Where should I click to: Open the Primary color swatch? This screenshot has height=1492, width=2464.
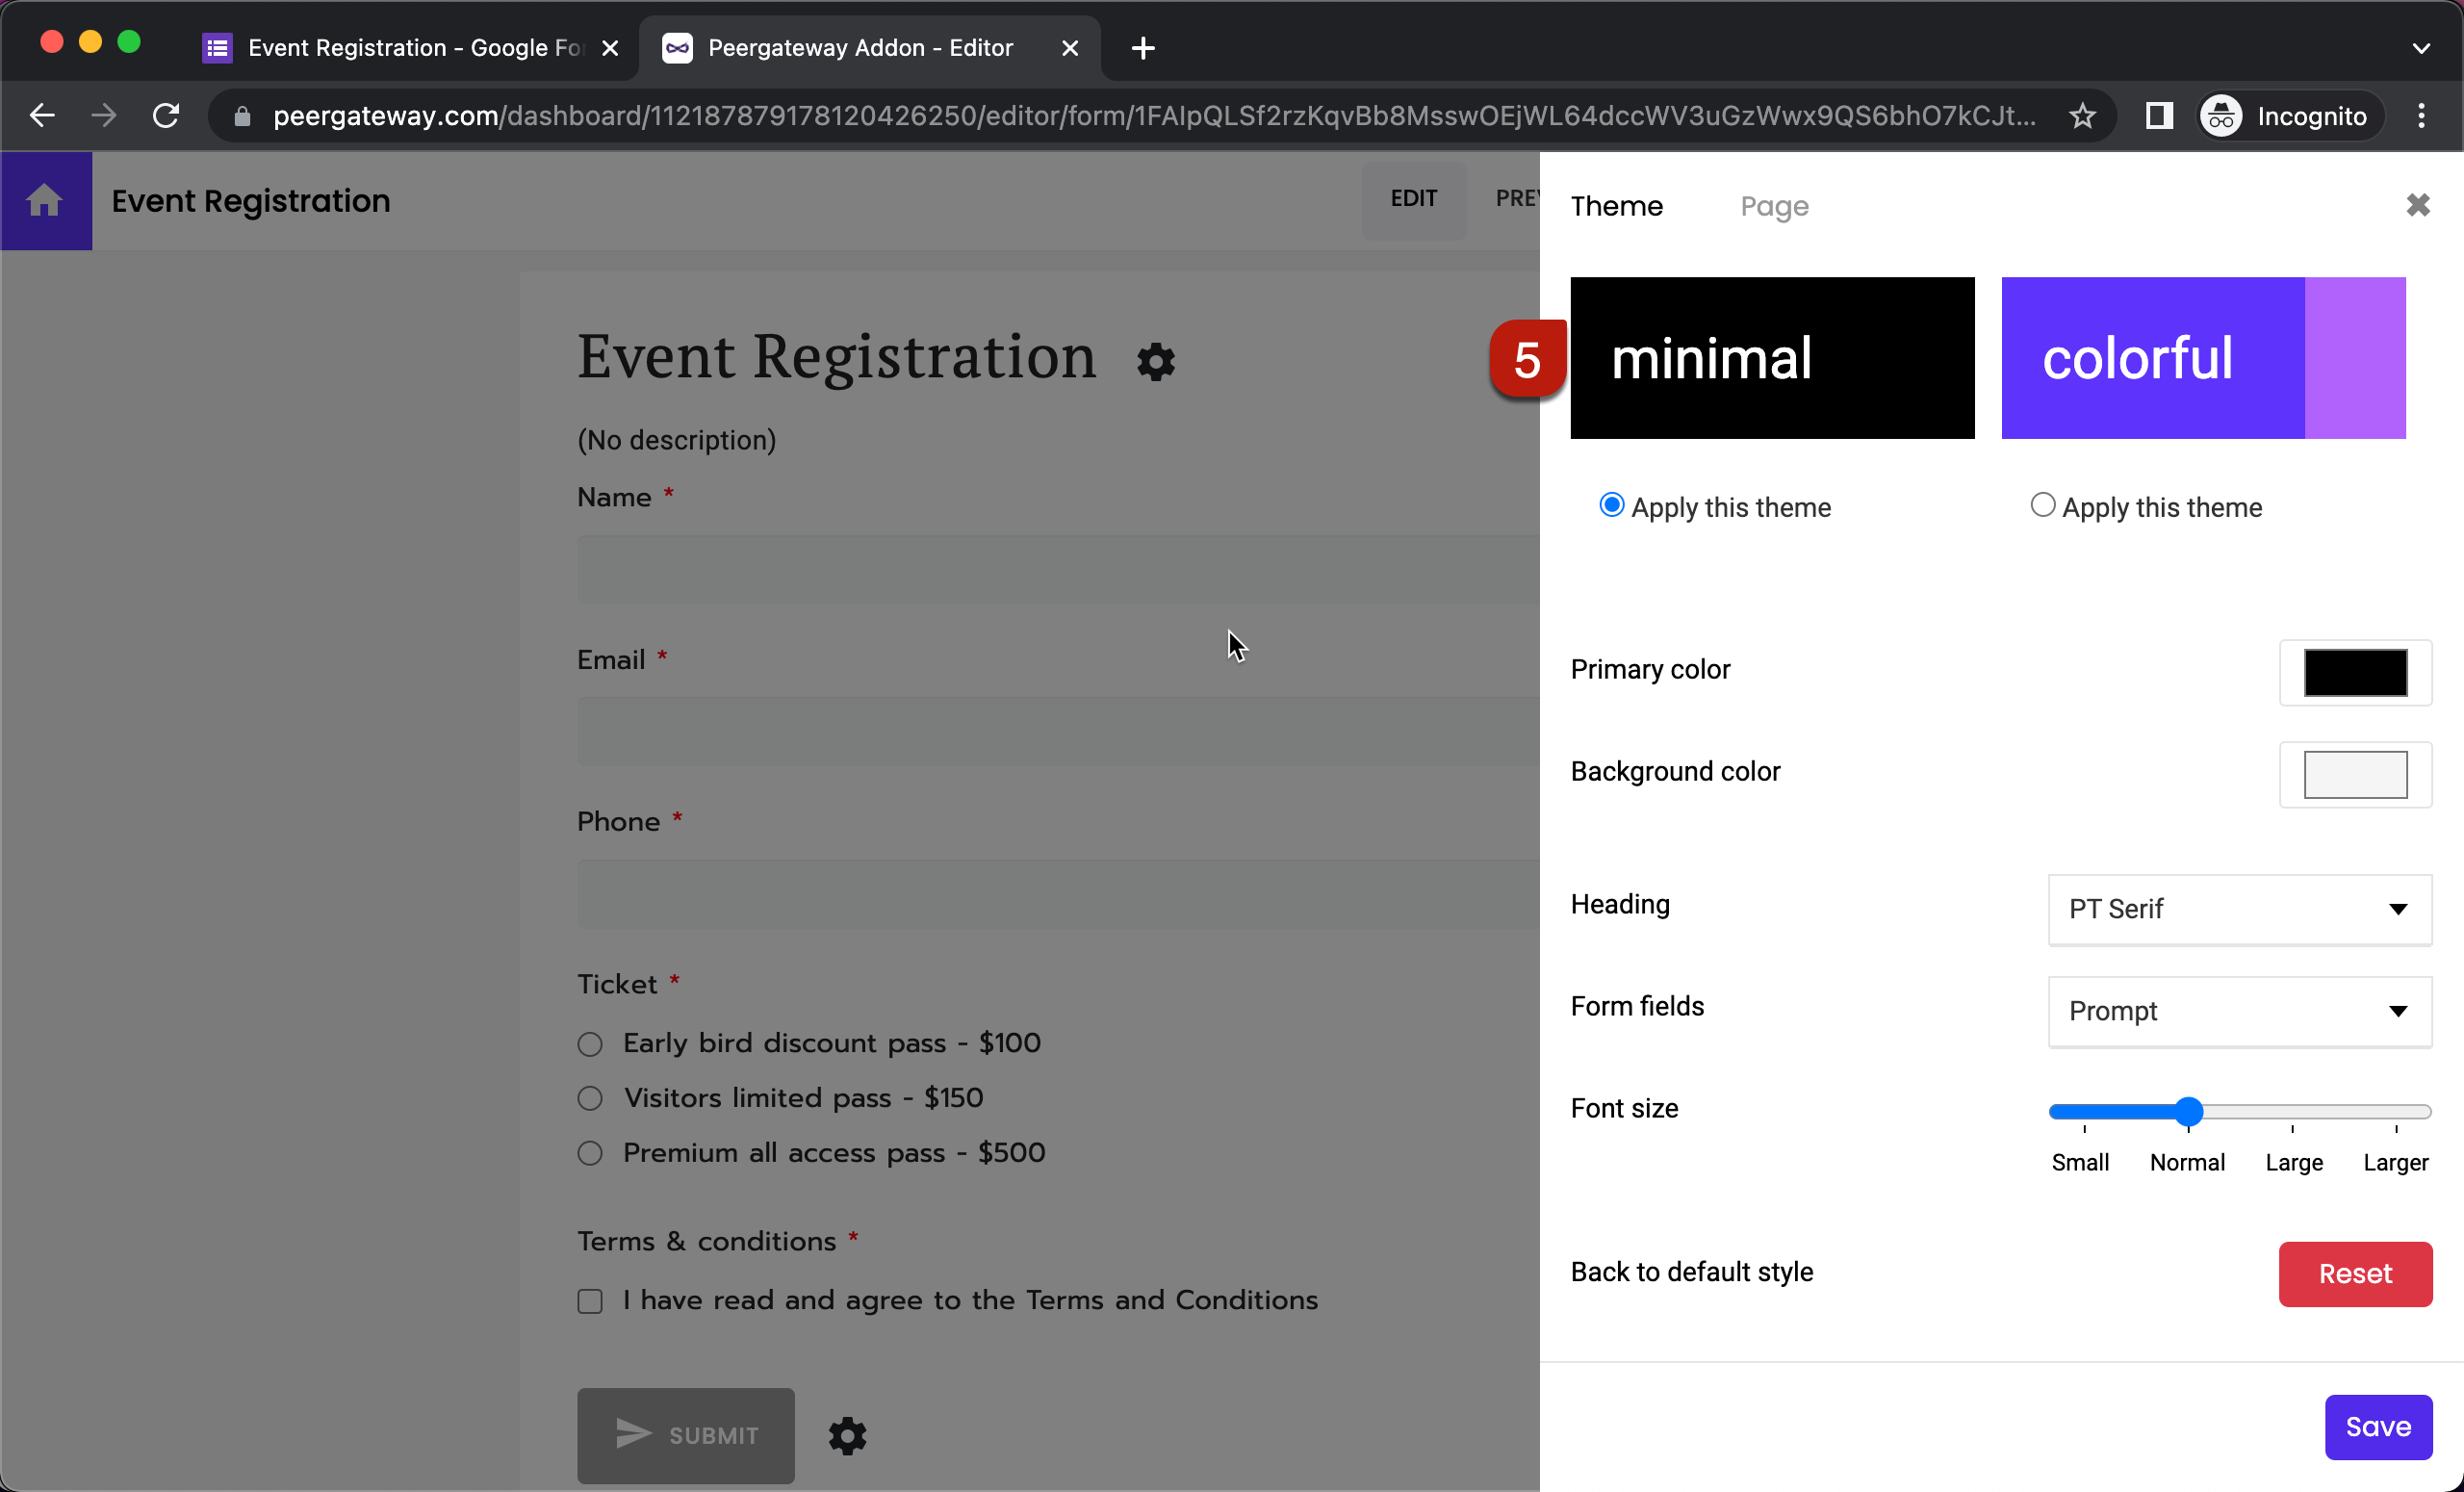2355,672
